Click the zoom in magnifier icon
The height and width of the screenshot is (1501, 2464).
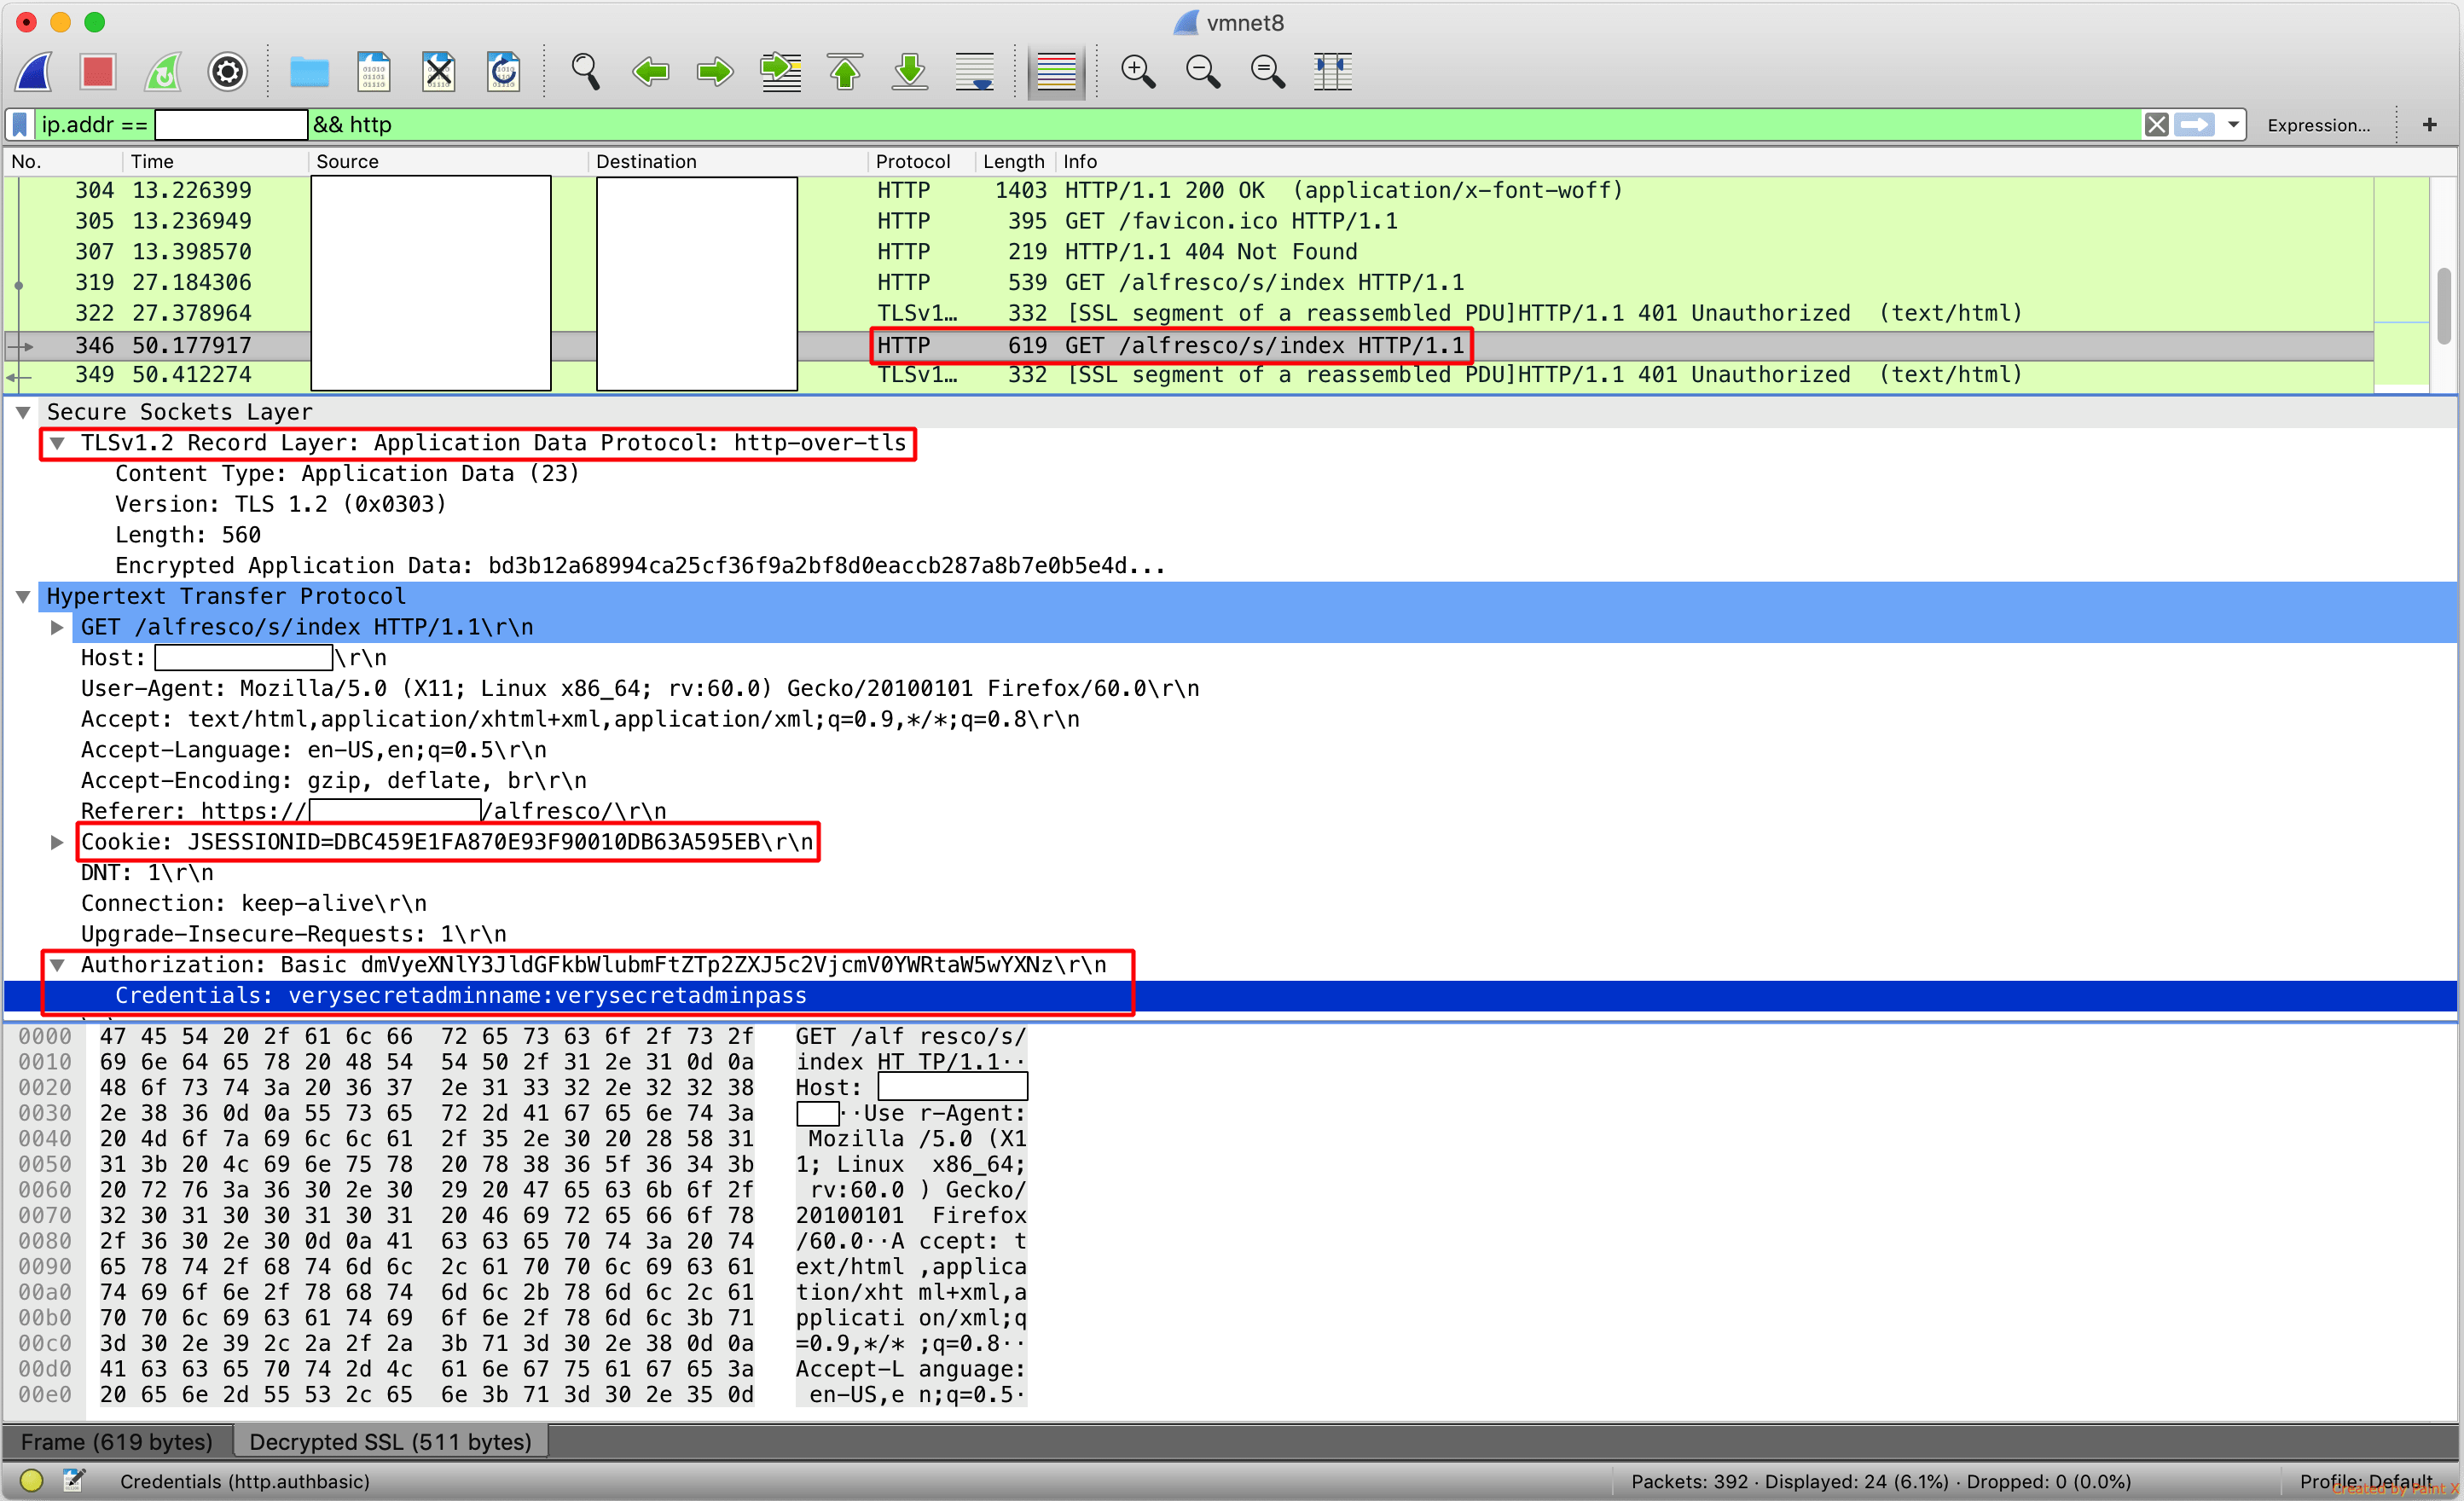click(1137, 72)
